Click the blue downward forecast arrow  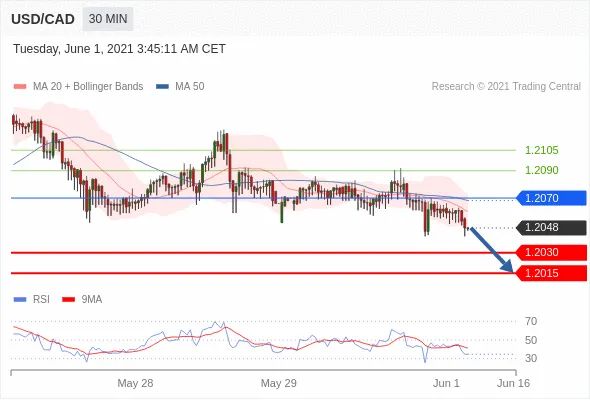point(492,249)
